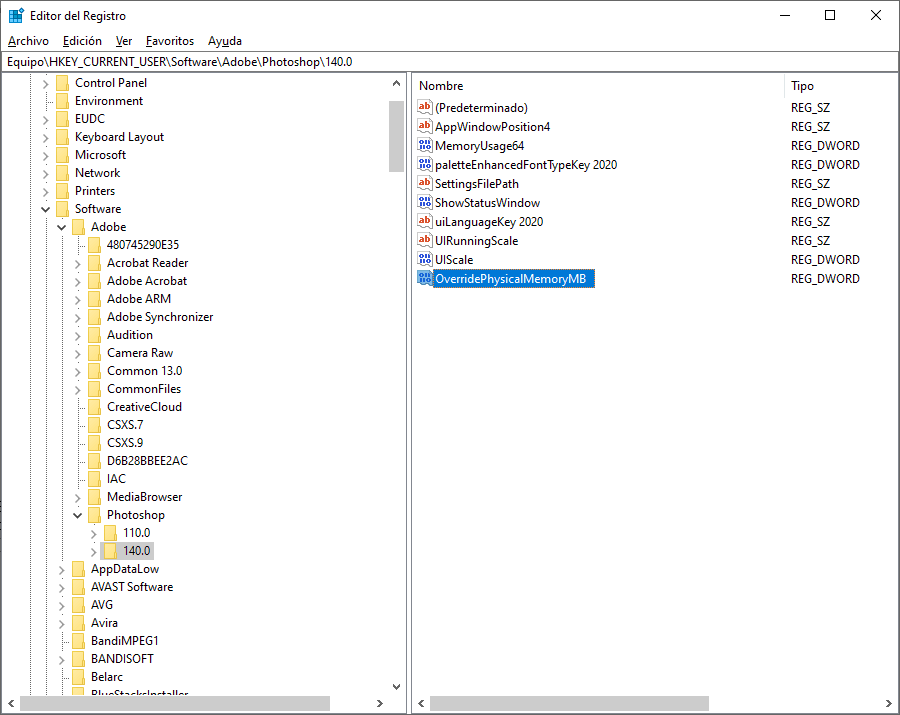Click the uiLanguageKey 2020 string icon
Screen dimensions: 900x715
tap(425, 221)
